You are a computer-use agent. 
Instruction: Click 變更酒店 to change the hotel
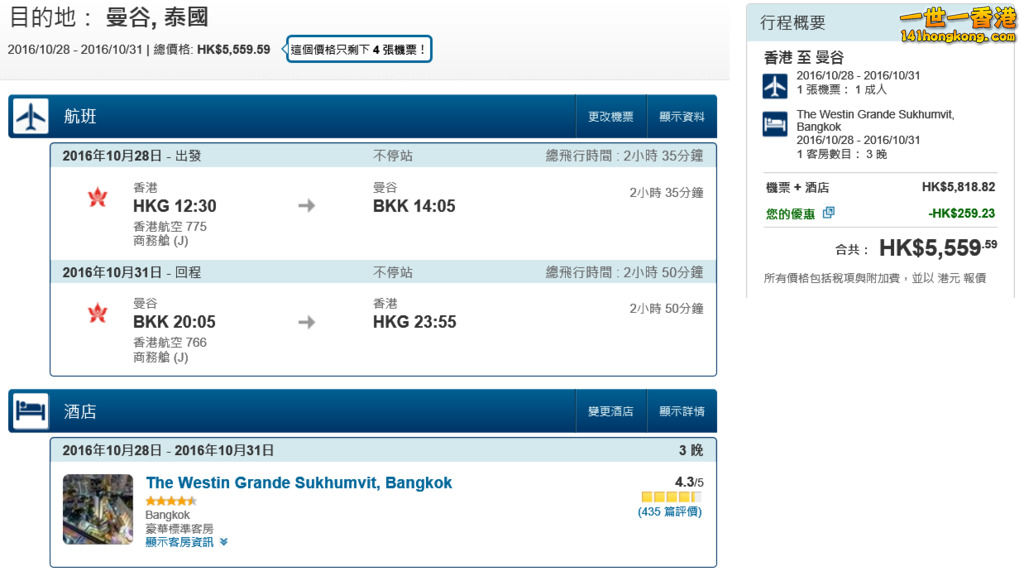tap(611, 411)
